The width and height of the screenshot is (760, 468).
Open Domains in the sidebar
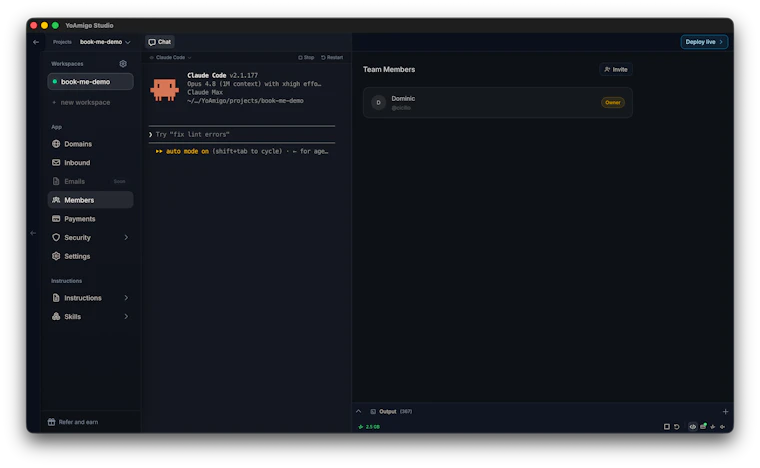91,144
